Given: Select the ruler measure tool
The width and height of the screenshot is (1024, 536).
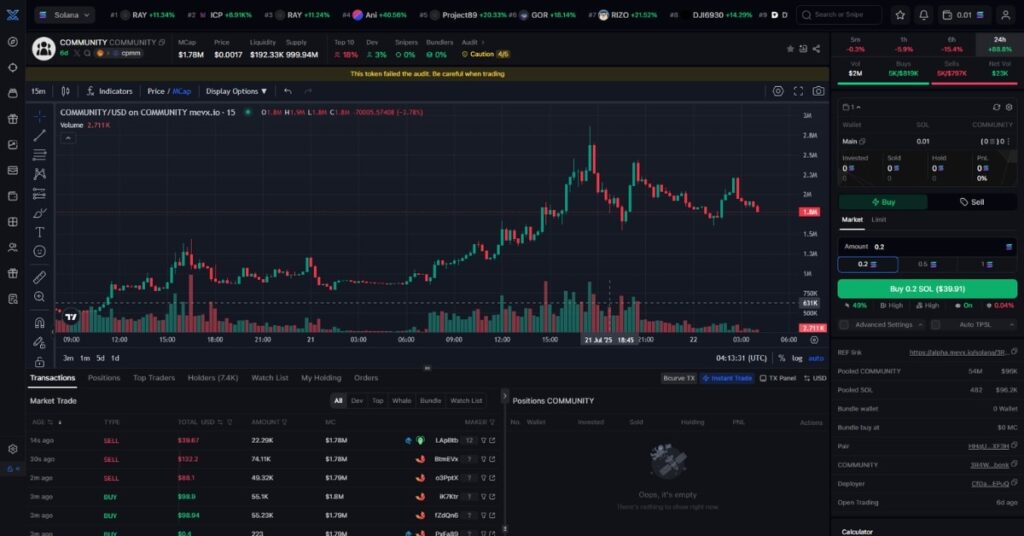Looking at the screenshot, I should pyautogui.click(x=40, y=277).
